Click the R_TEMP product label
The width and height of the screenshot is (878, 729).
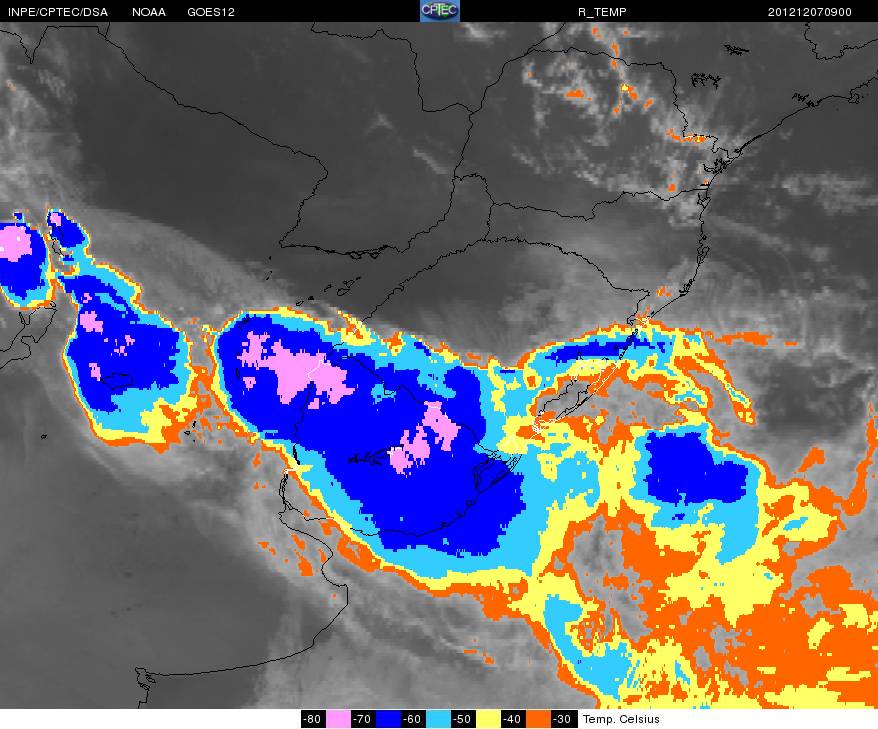coord(602,12)
